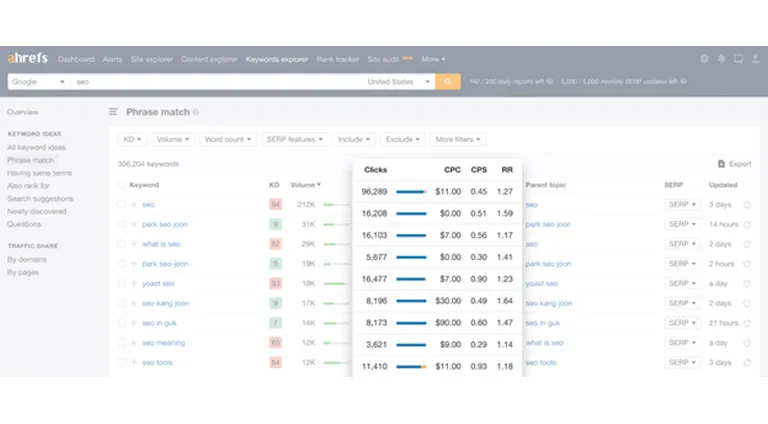Sort by the Volume column header
This screenshot has width=768, height=424.
[306, 185]
